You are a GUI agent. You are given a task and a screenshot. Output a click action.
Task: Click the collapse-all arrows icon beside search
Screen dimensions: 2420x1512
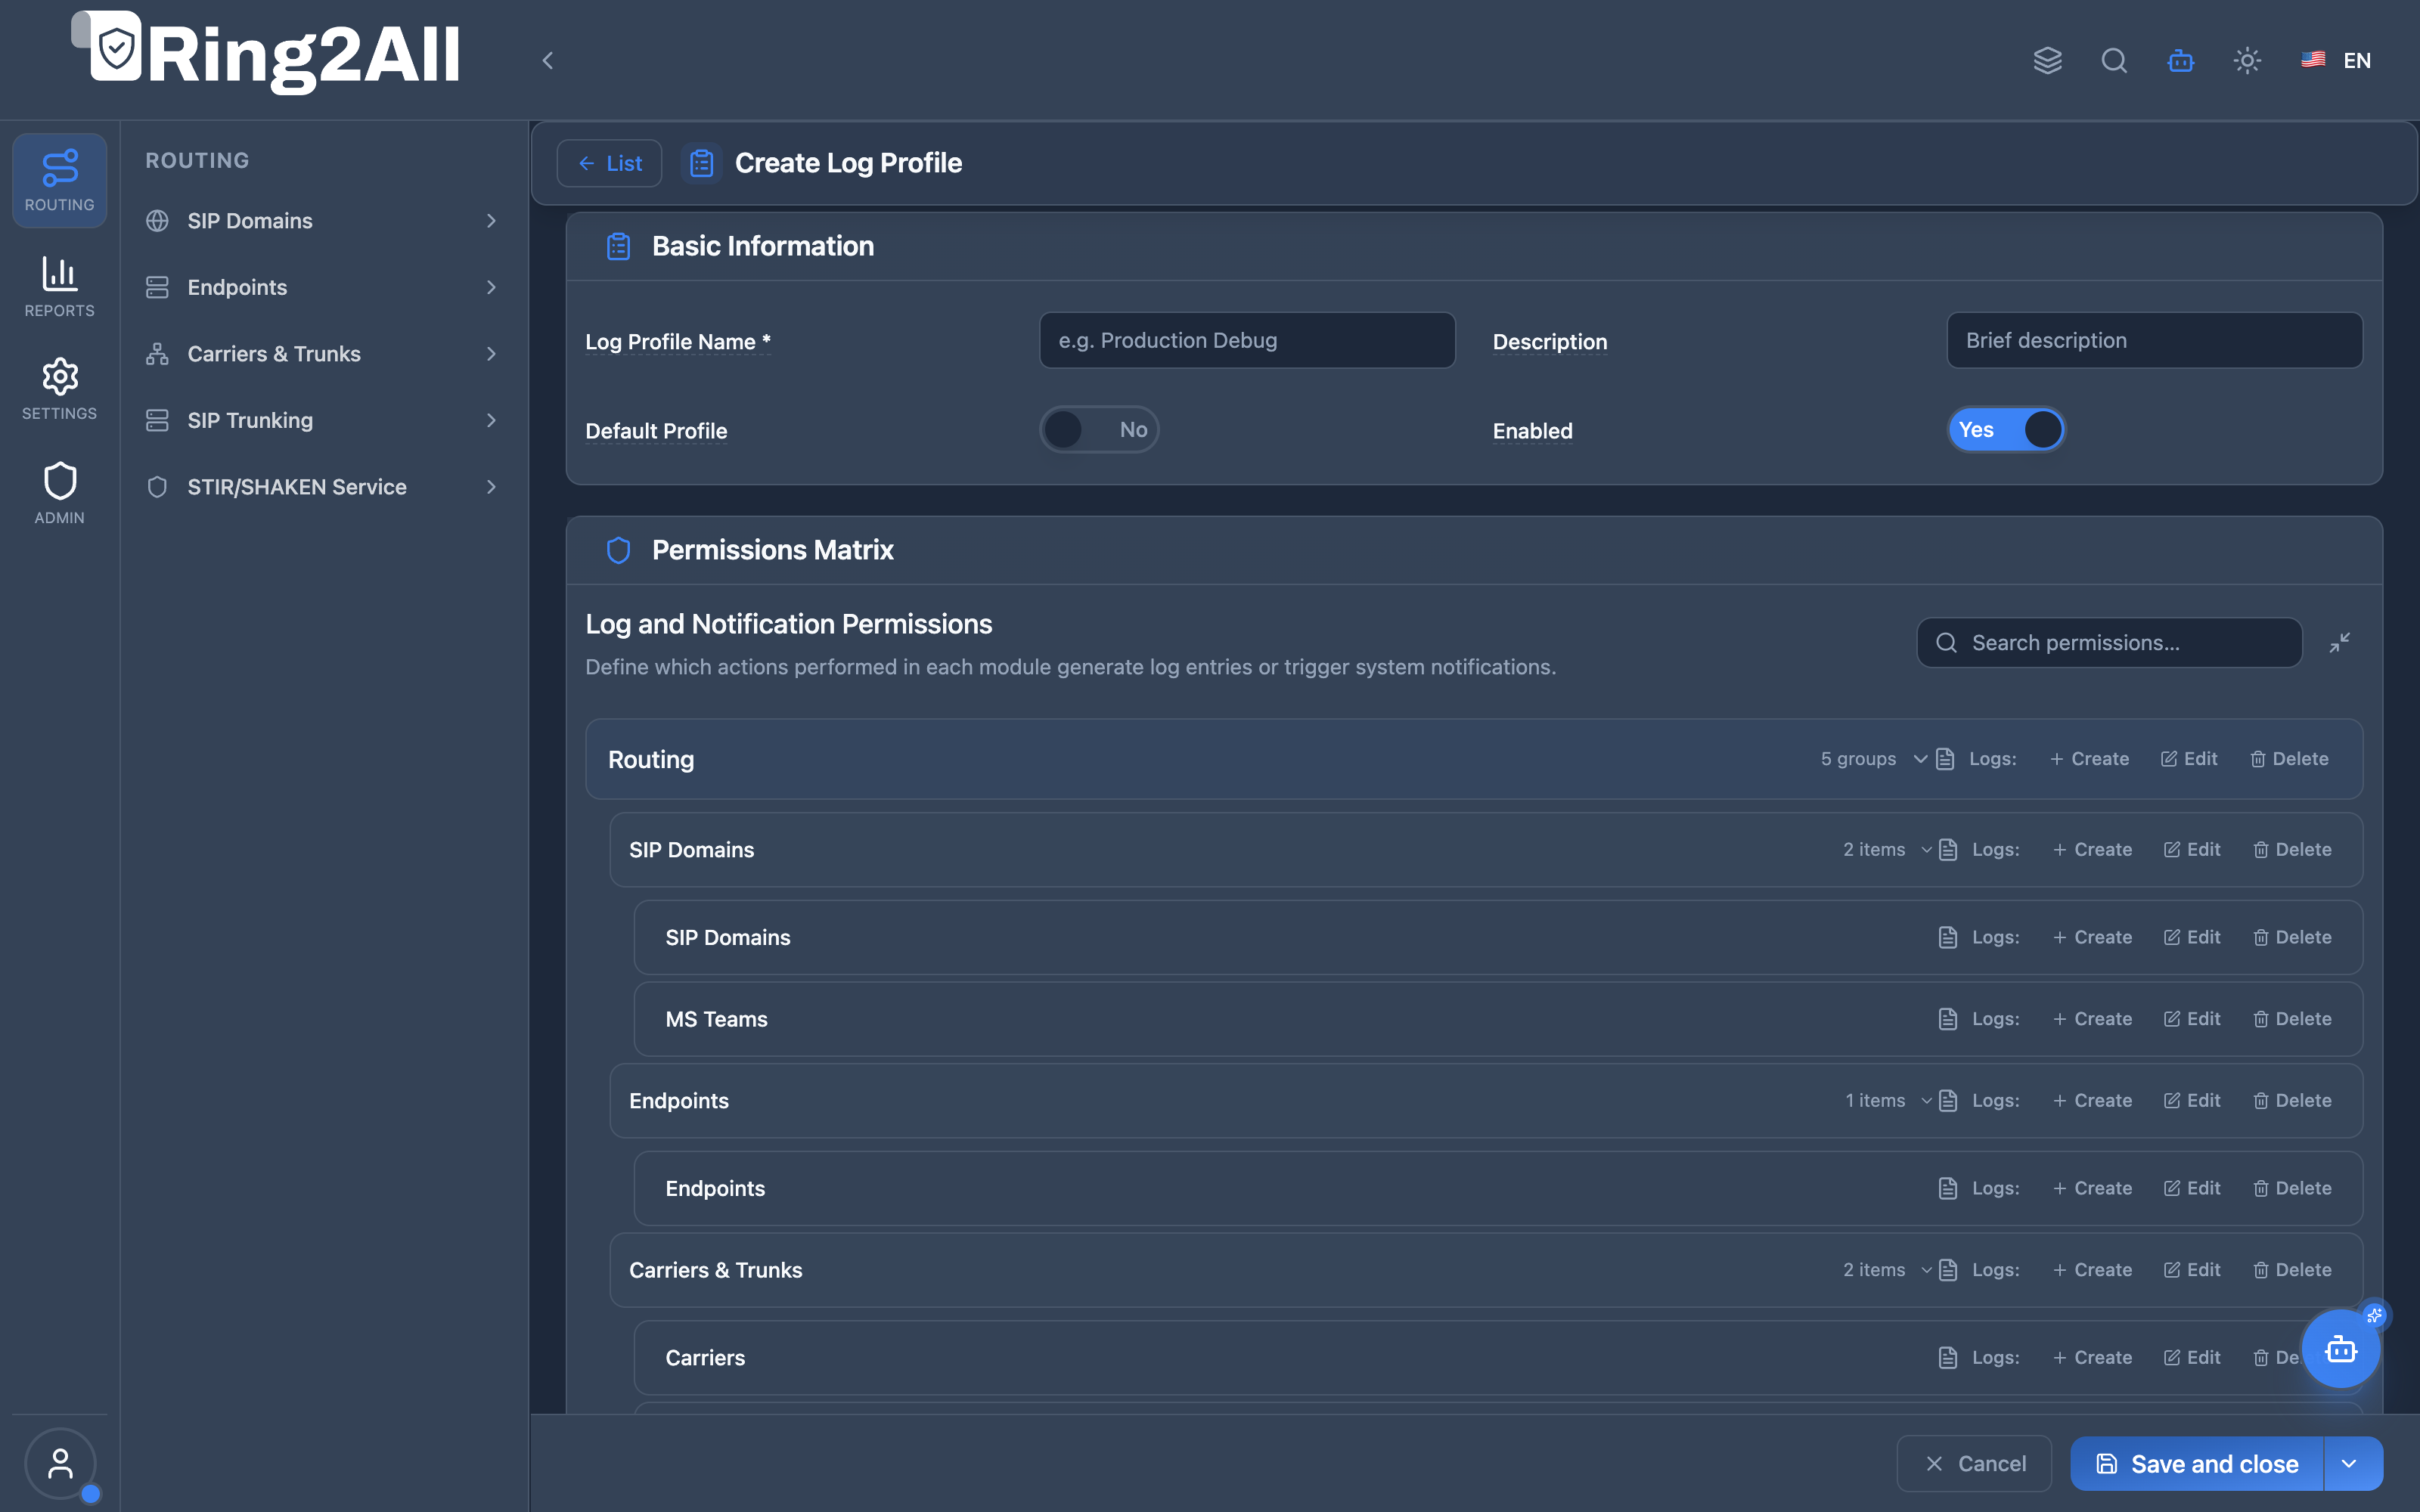2340,642
